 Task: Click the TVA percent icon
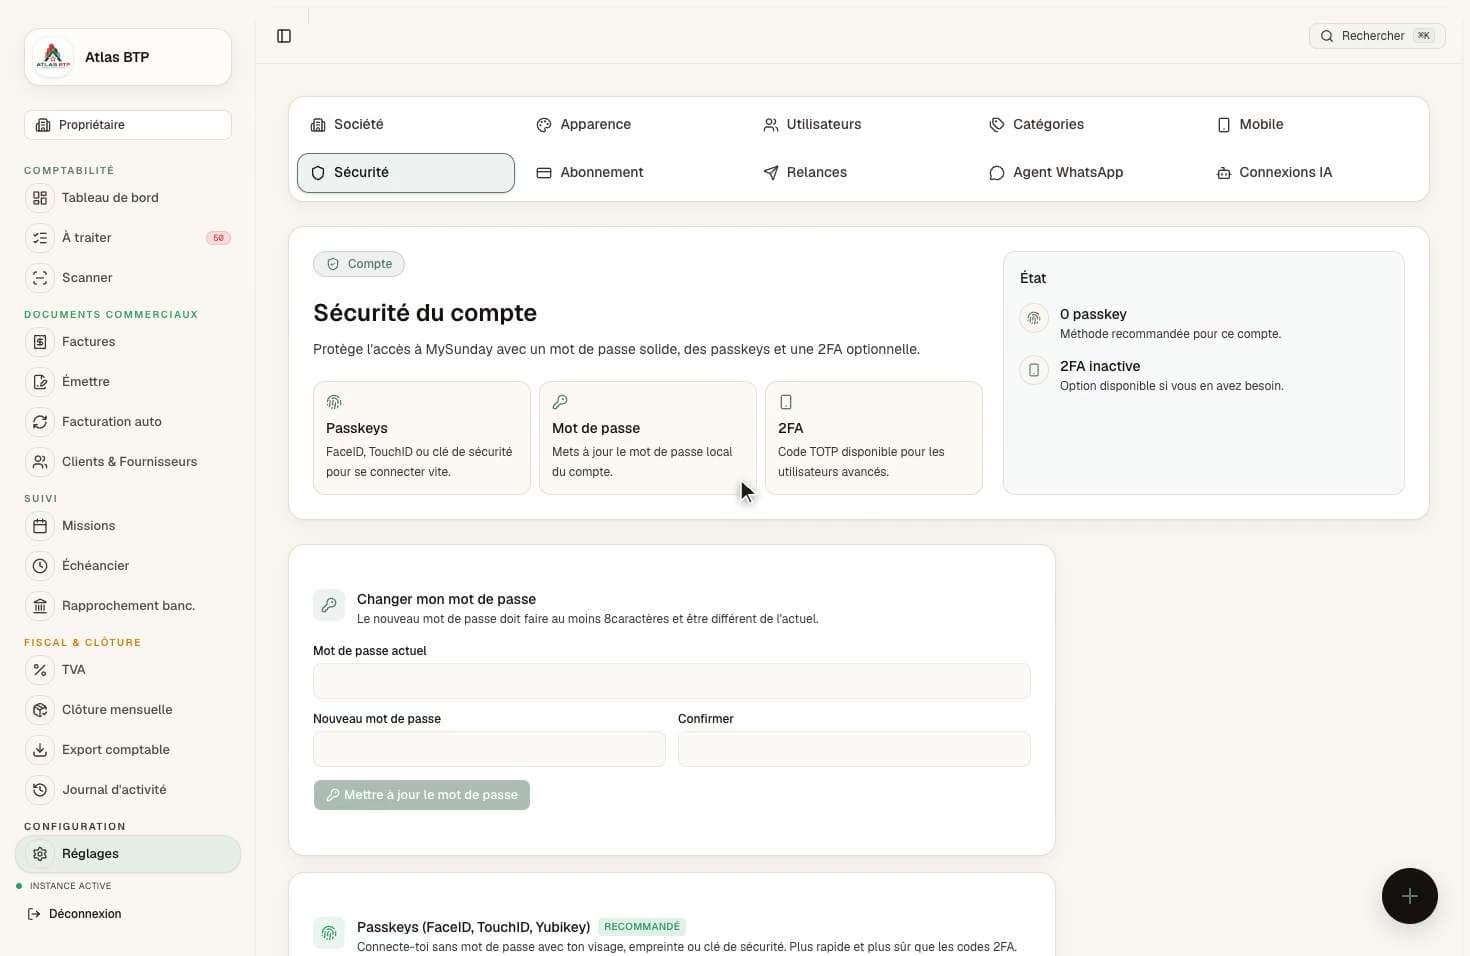pos(40,670)
